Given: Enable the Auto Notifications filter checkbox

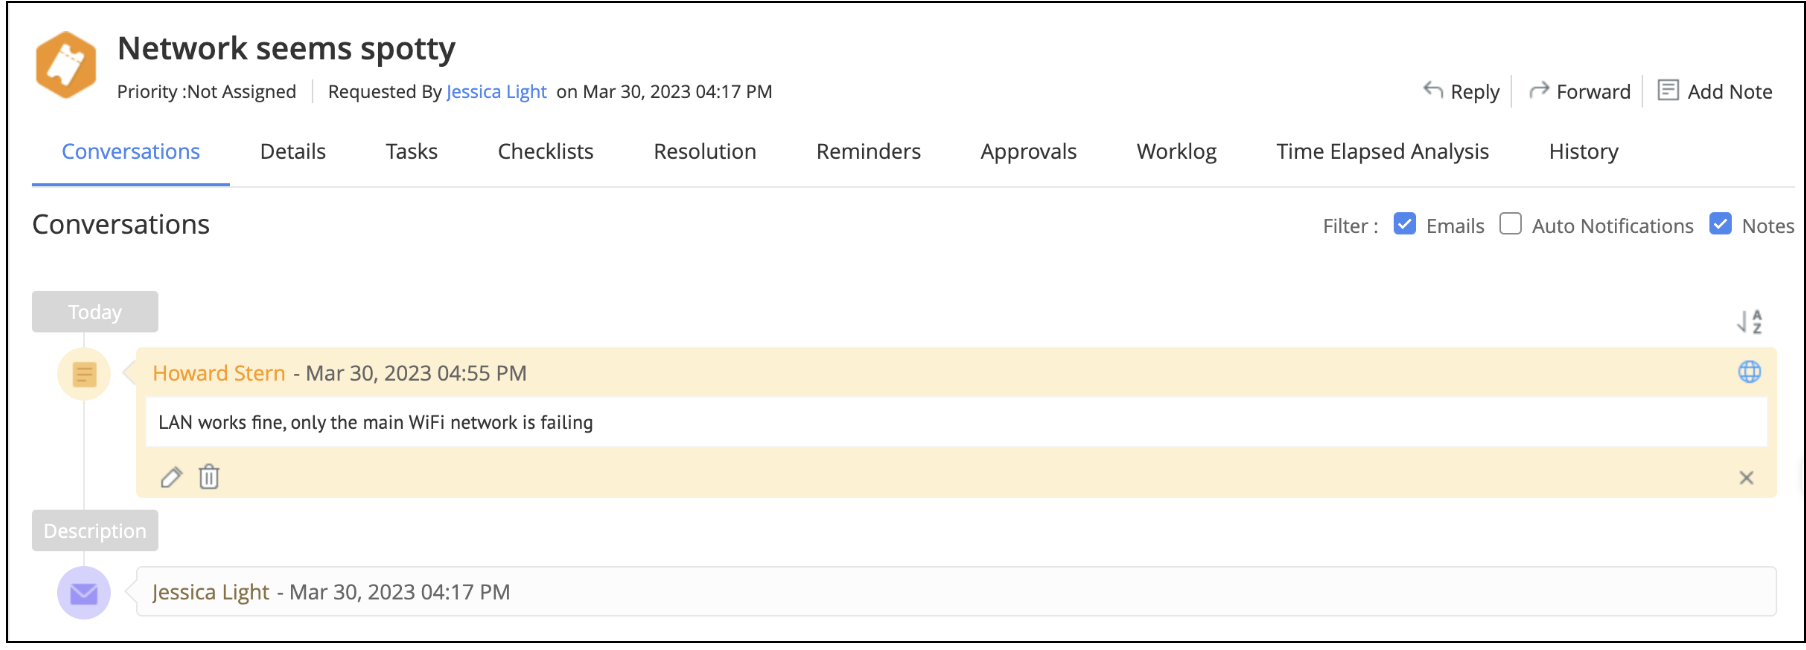Looking at the screenshot, I should tap(1511, 224).
